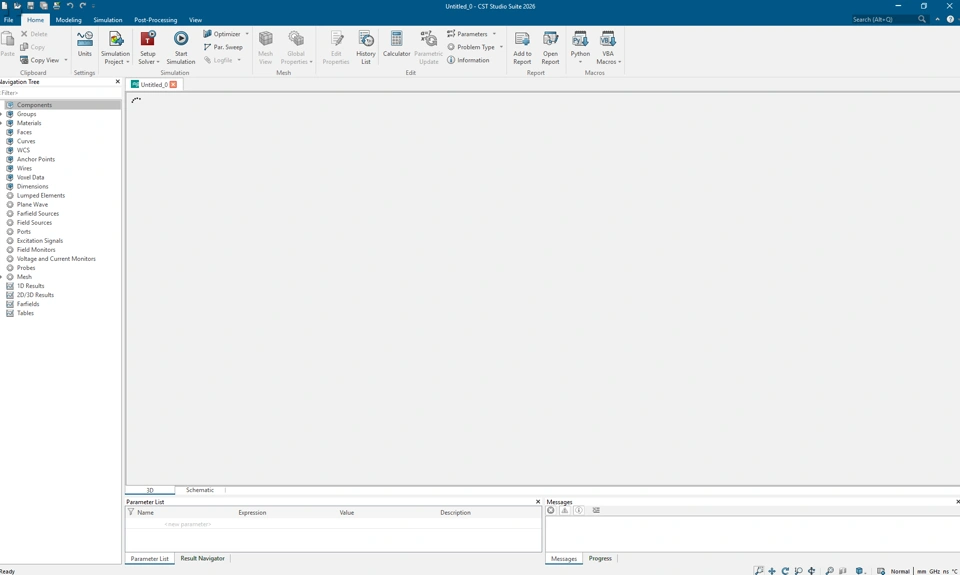Click the redo arrow
The image size is (960, 575).
coord(83,6)
